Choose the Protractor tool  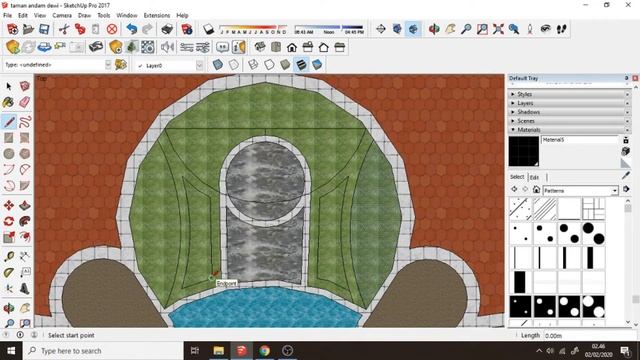[9, 273]
